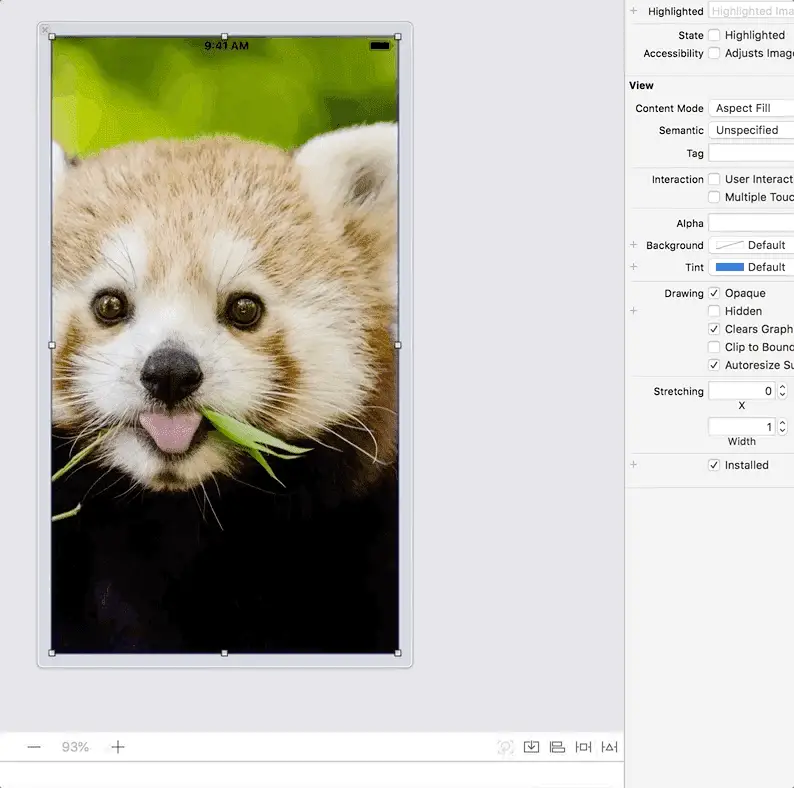Click the bottom-right resize handle of image view
This screenshot has height=788, width=794.
coord(398,653)
